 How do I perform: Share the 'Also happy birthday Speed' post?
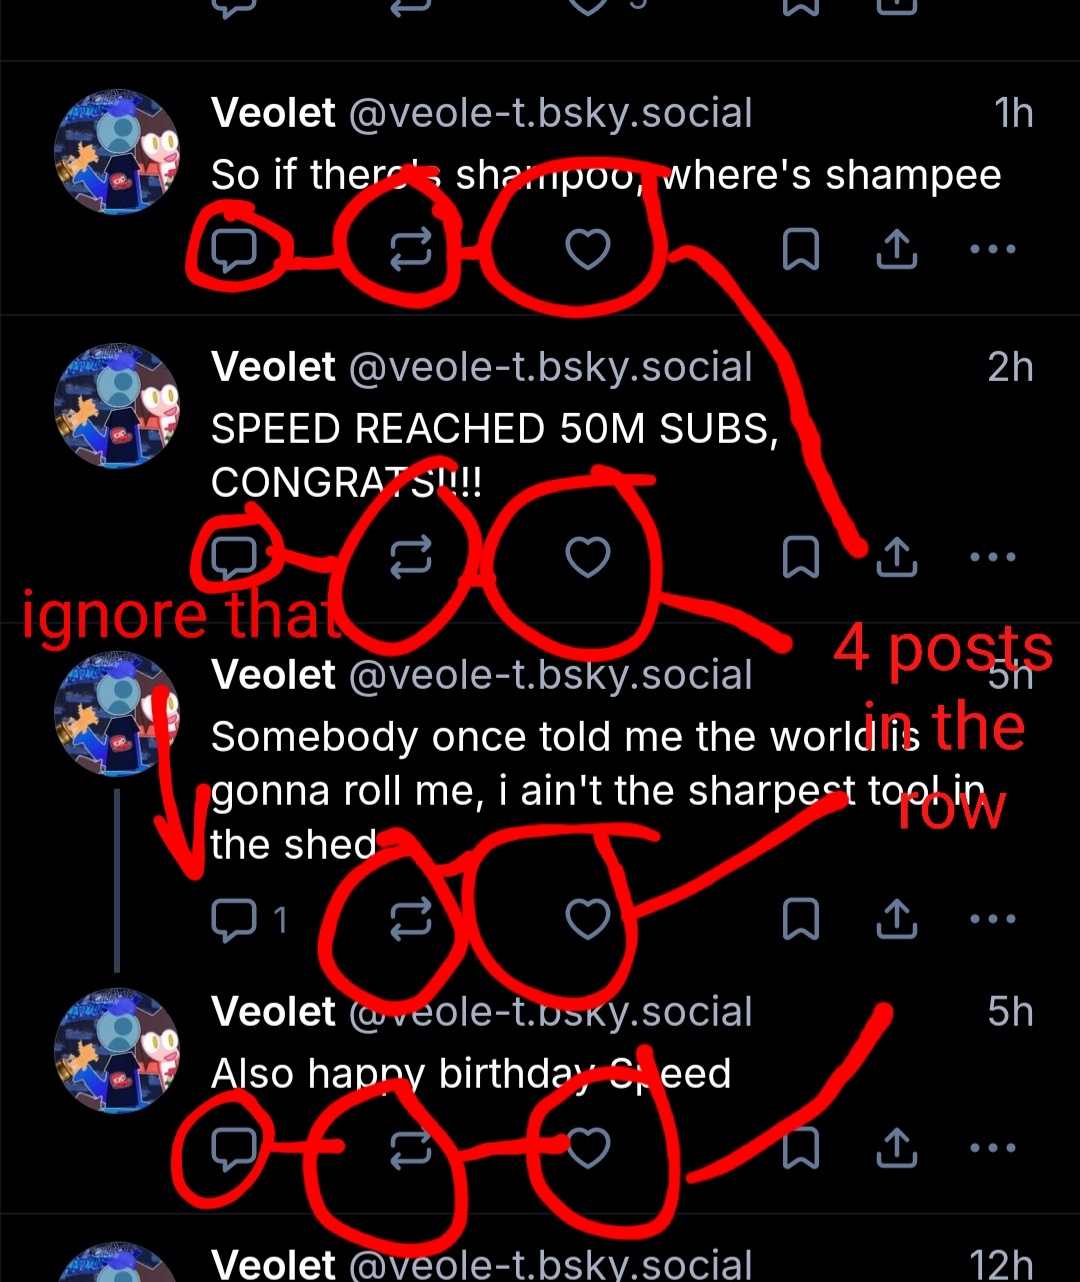pyautogui.click(x=896, y=1147)
